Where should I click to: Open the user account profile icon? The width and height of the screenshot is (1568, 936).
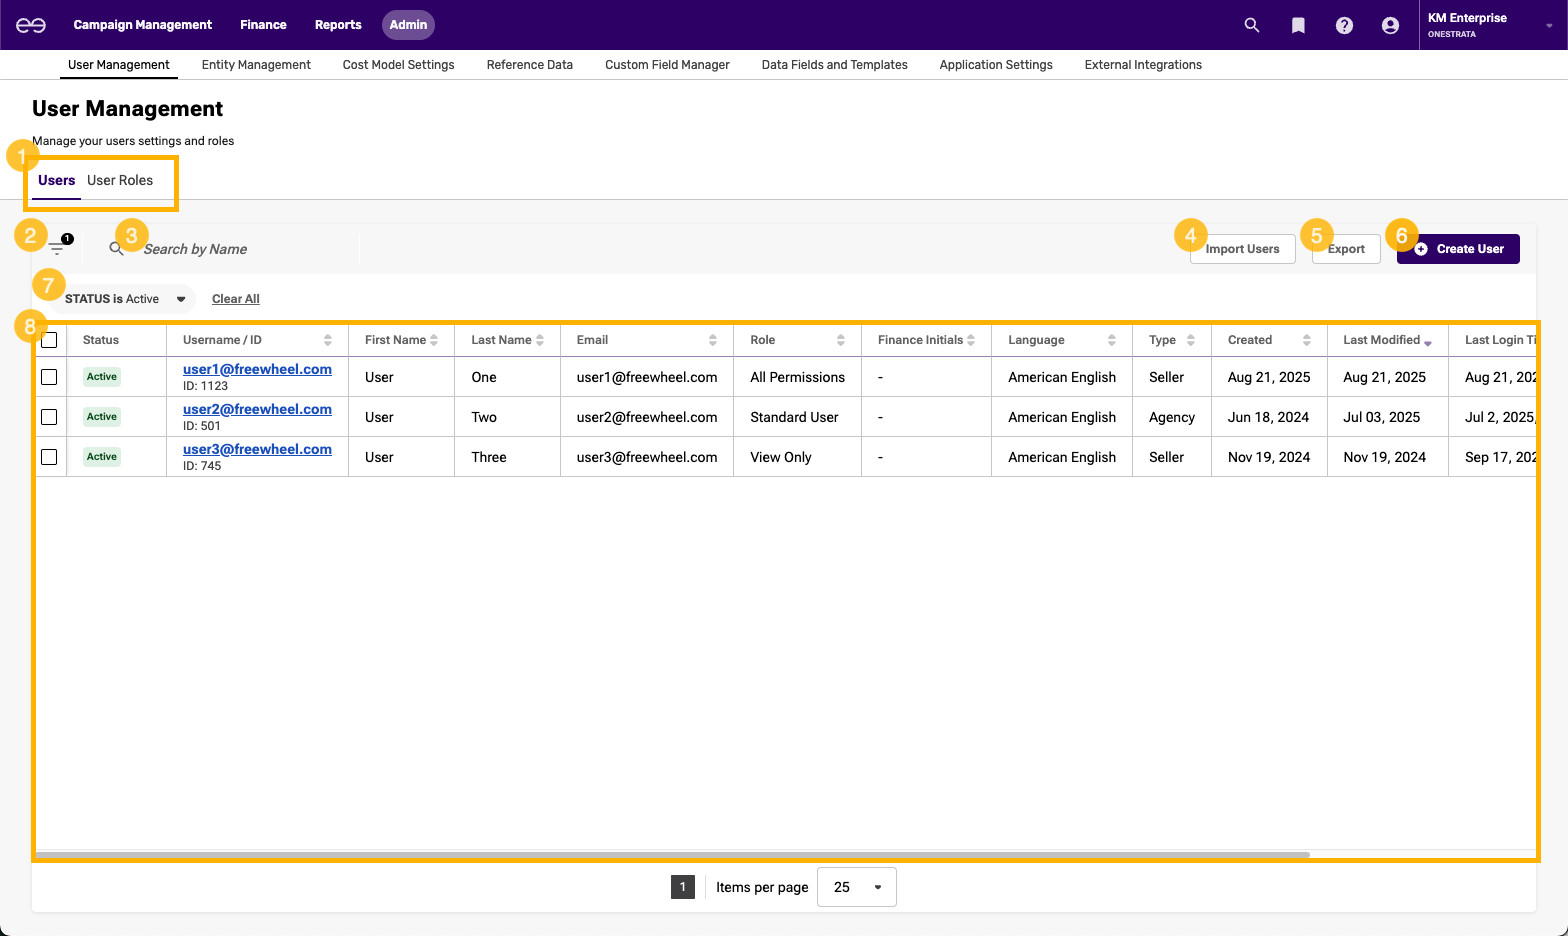[1390, 25]
